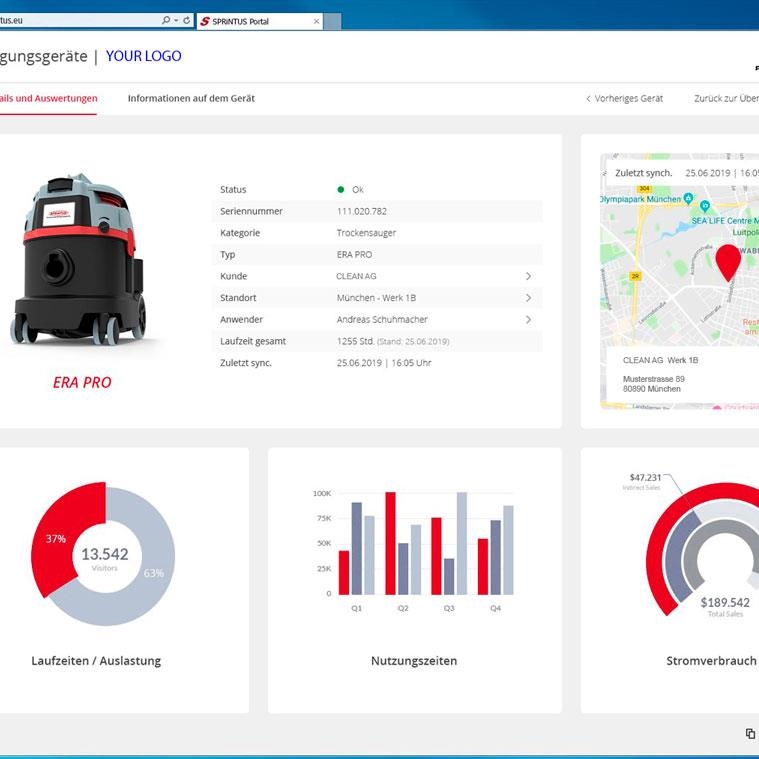The height and width of the screenshot is (759, 759).
Task: Select the Details und Auswertungen tab
Action: [48, 99]
